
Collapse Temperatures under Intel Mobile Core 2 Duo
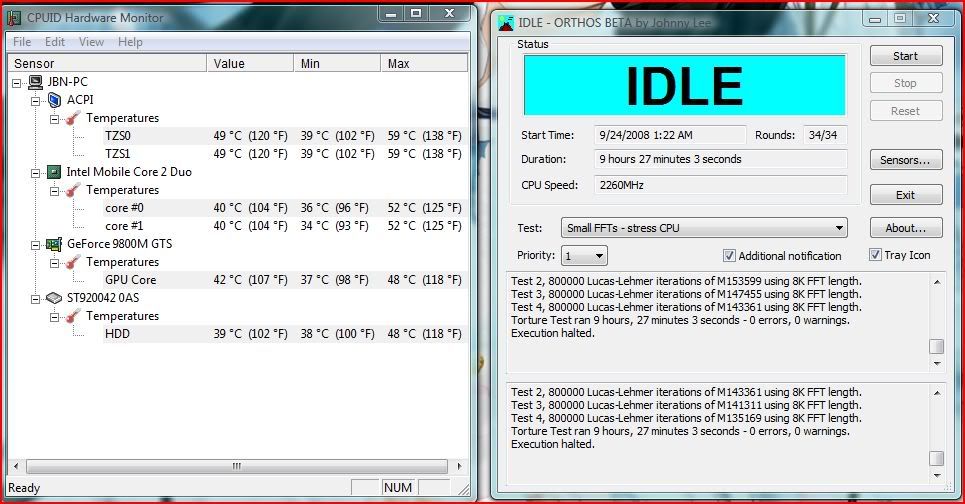click(55, 191)
